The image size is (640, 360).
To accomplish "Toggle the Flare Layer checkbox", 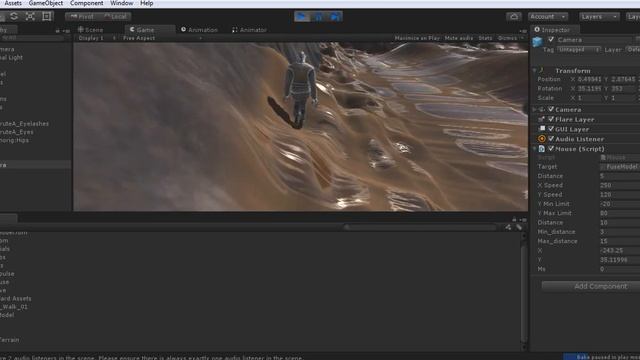I will click(x=551, y=119).
